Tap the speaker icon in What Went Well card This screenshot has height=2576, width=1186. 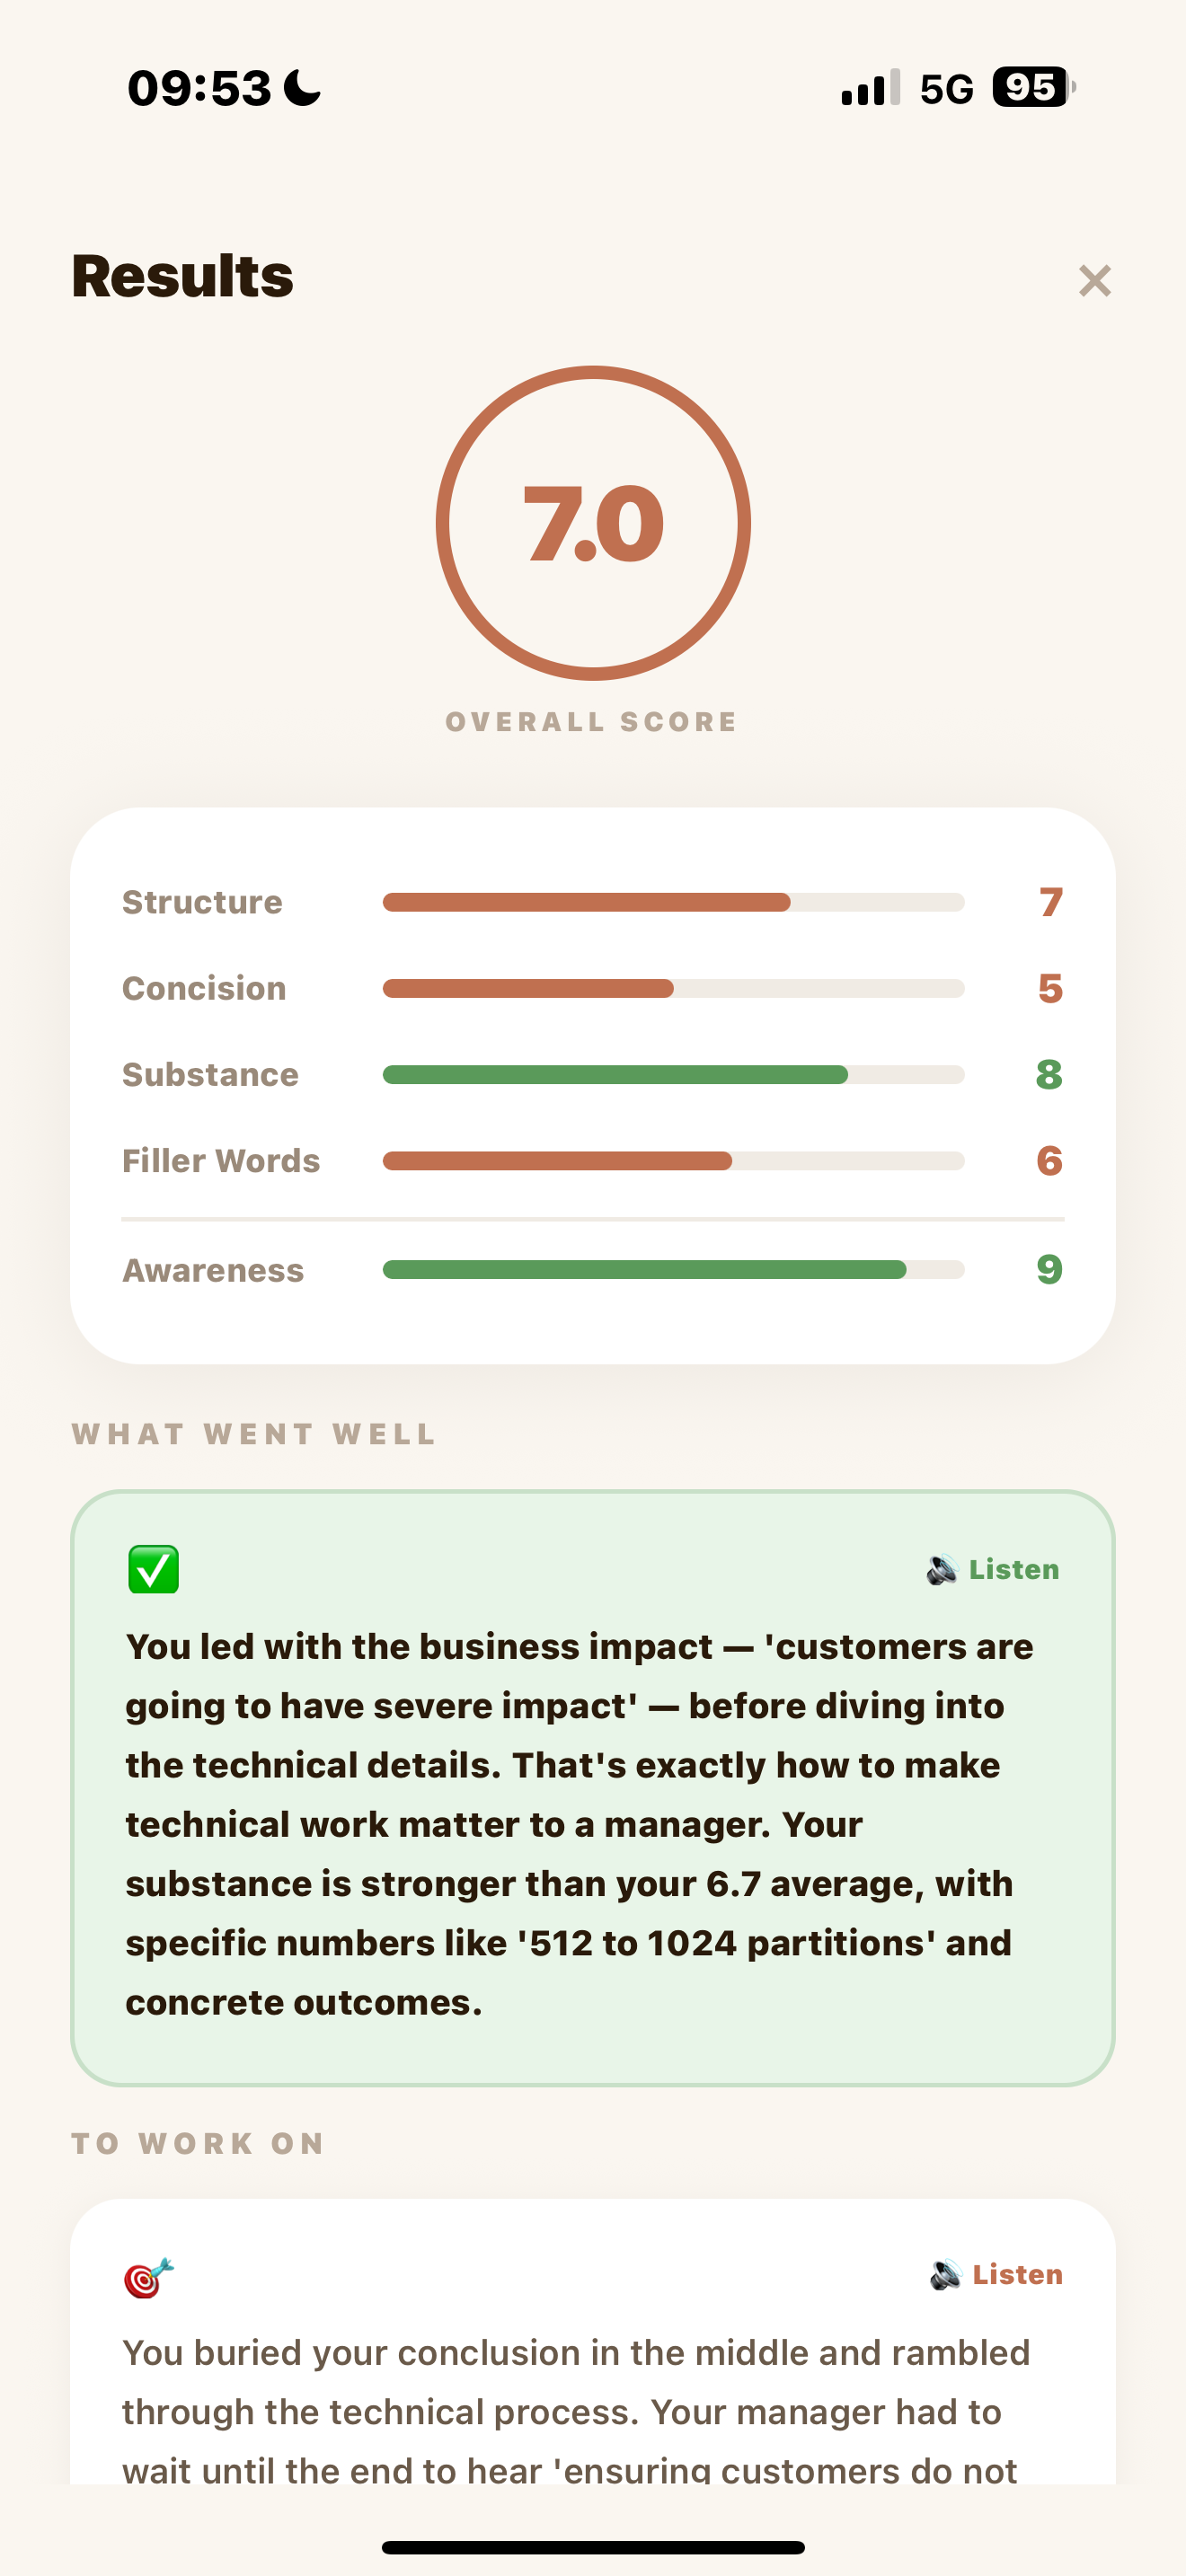point(942,1570)
